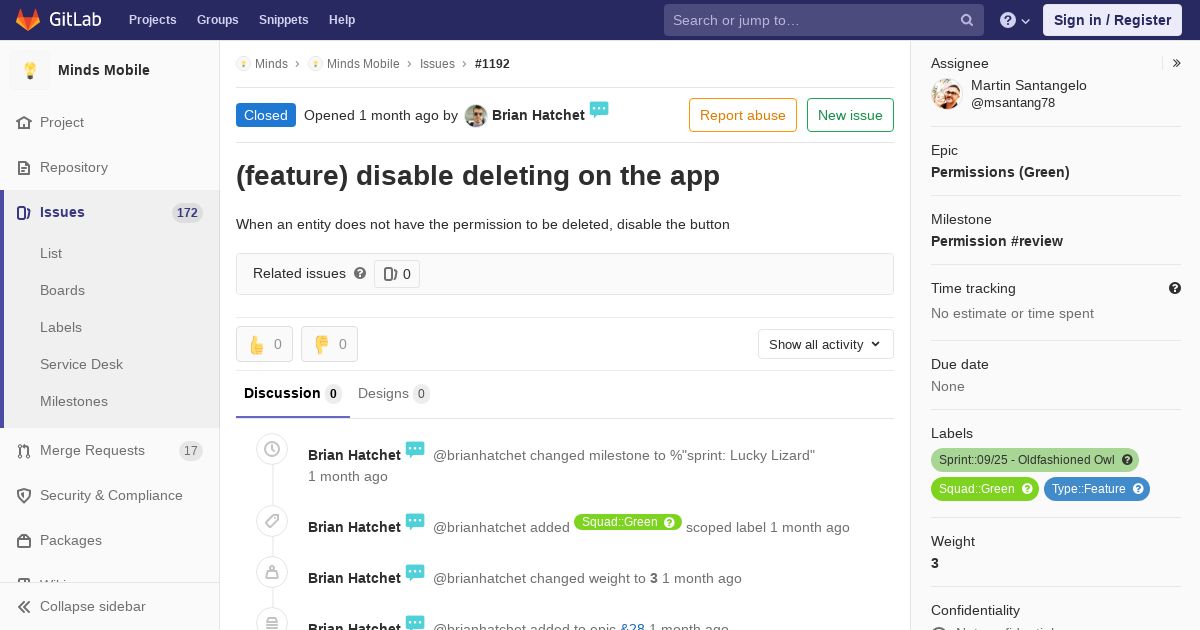Click help icon on Sprint::09/25 label
This screenshot has height=630, width=1200.
(1127, 460)
